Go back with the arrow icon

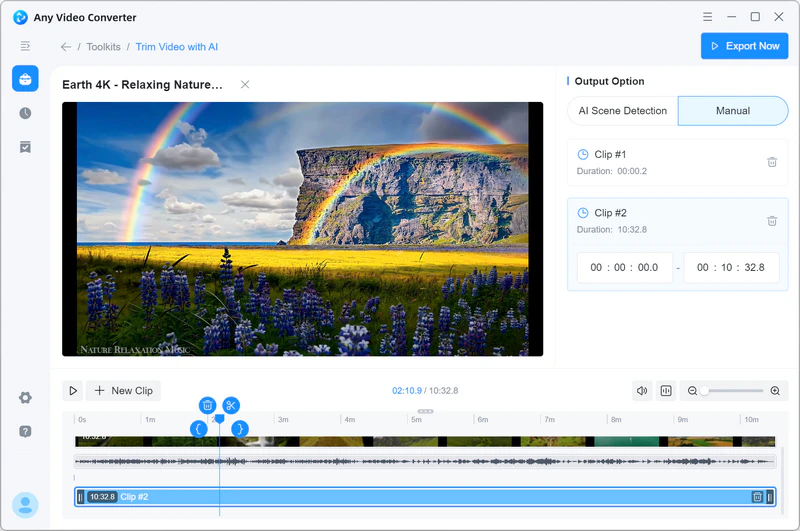click(x=66, y=47)
